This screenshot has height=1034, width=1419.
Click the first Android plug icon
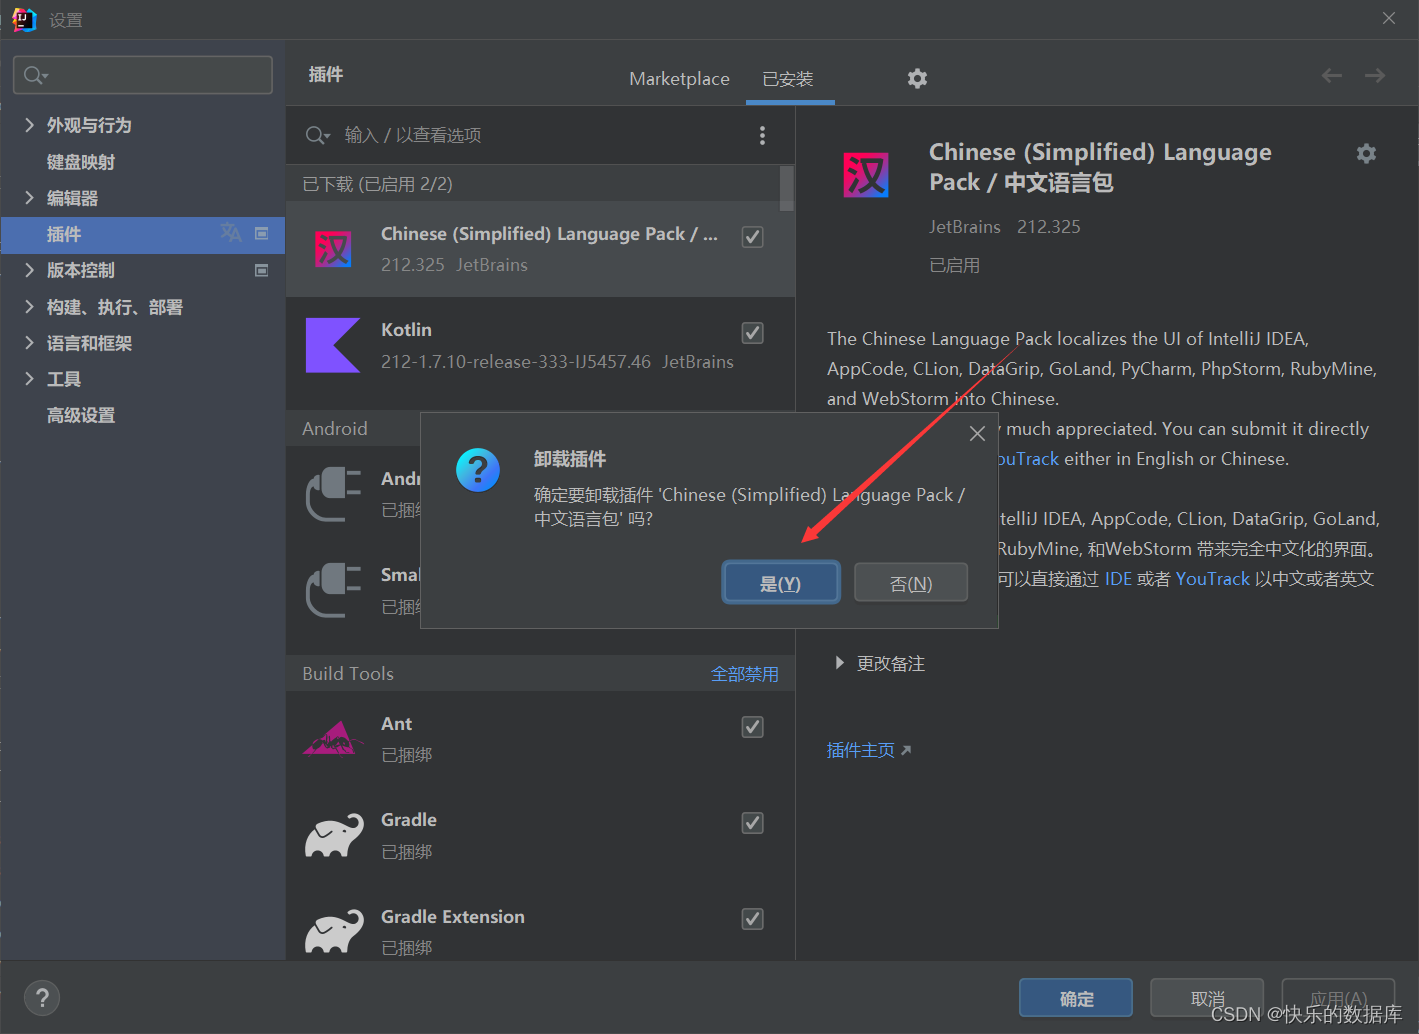pos(334,494)
